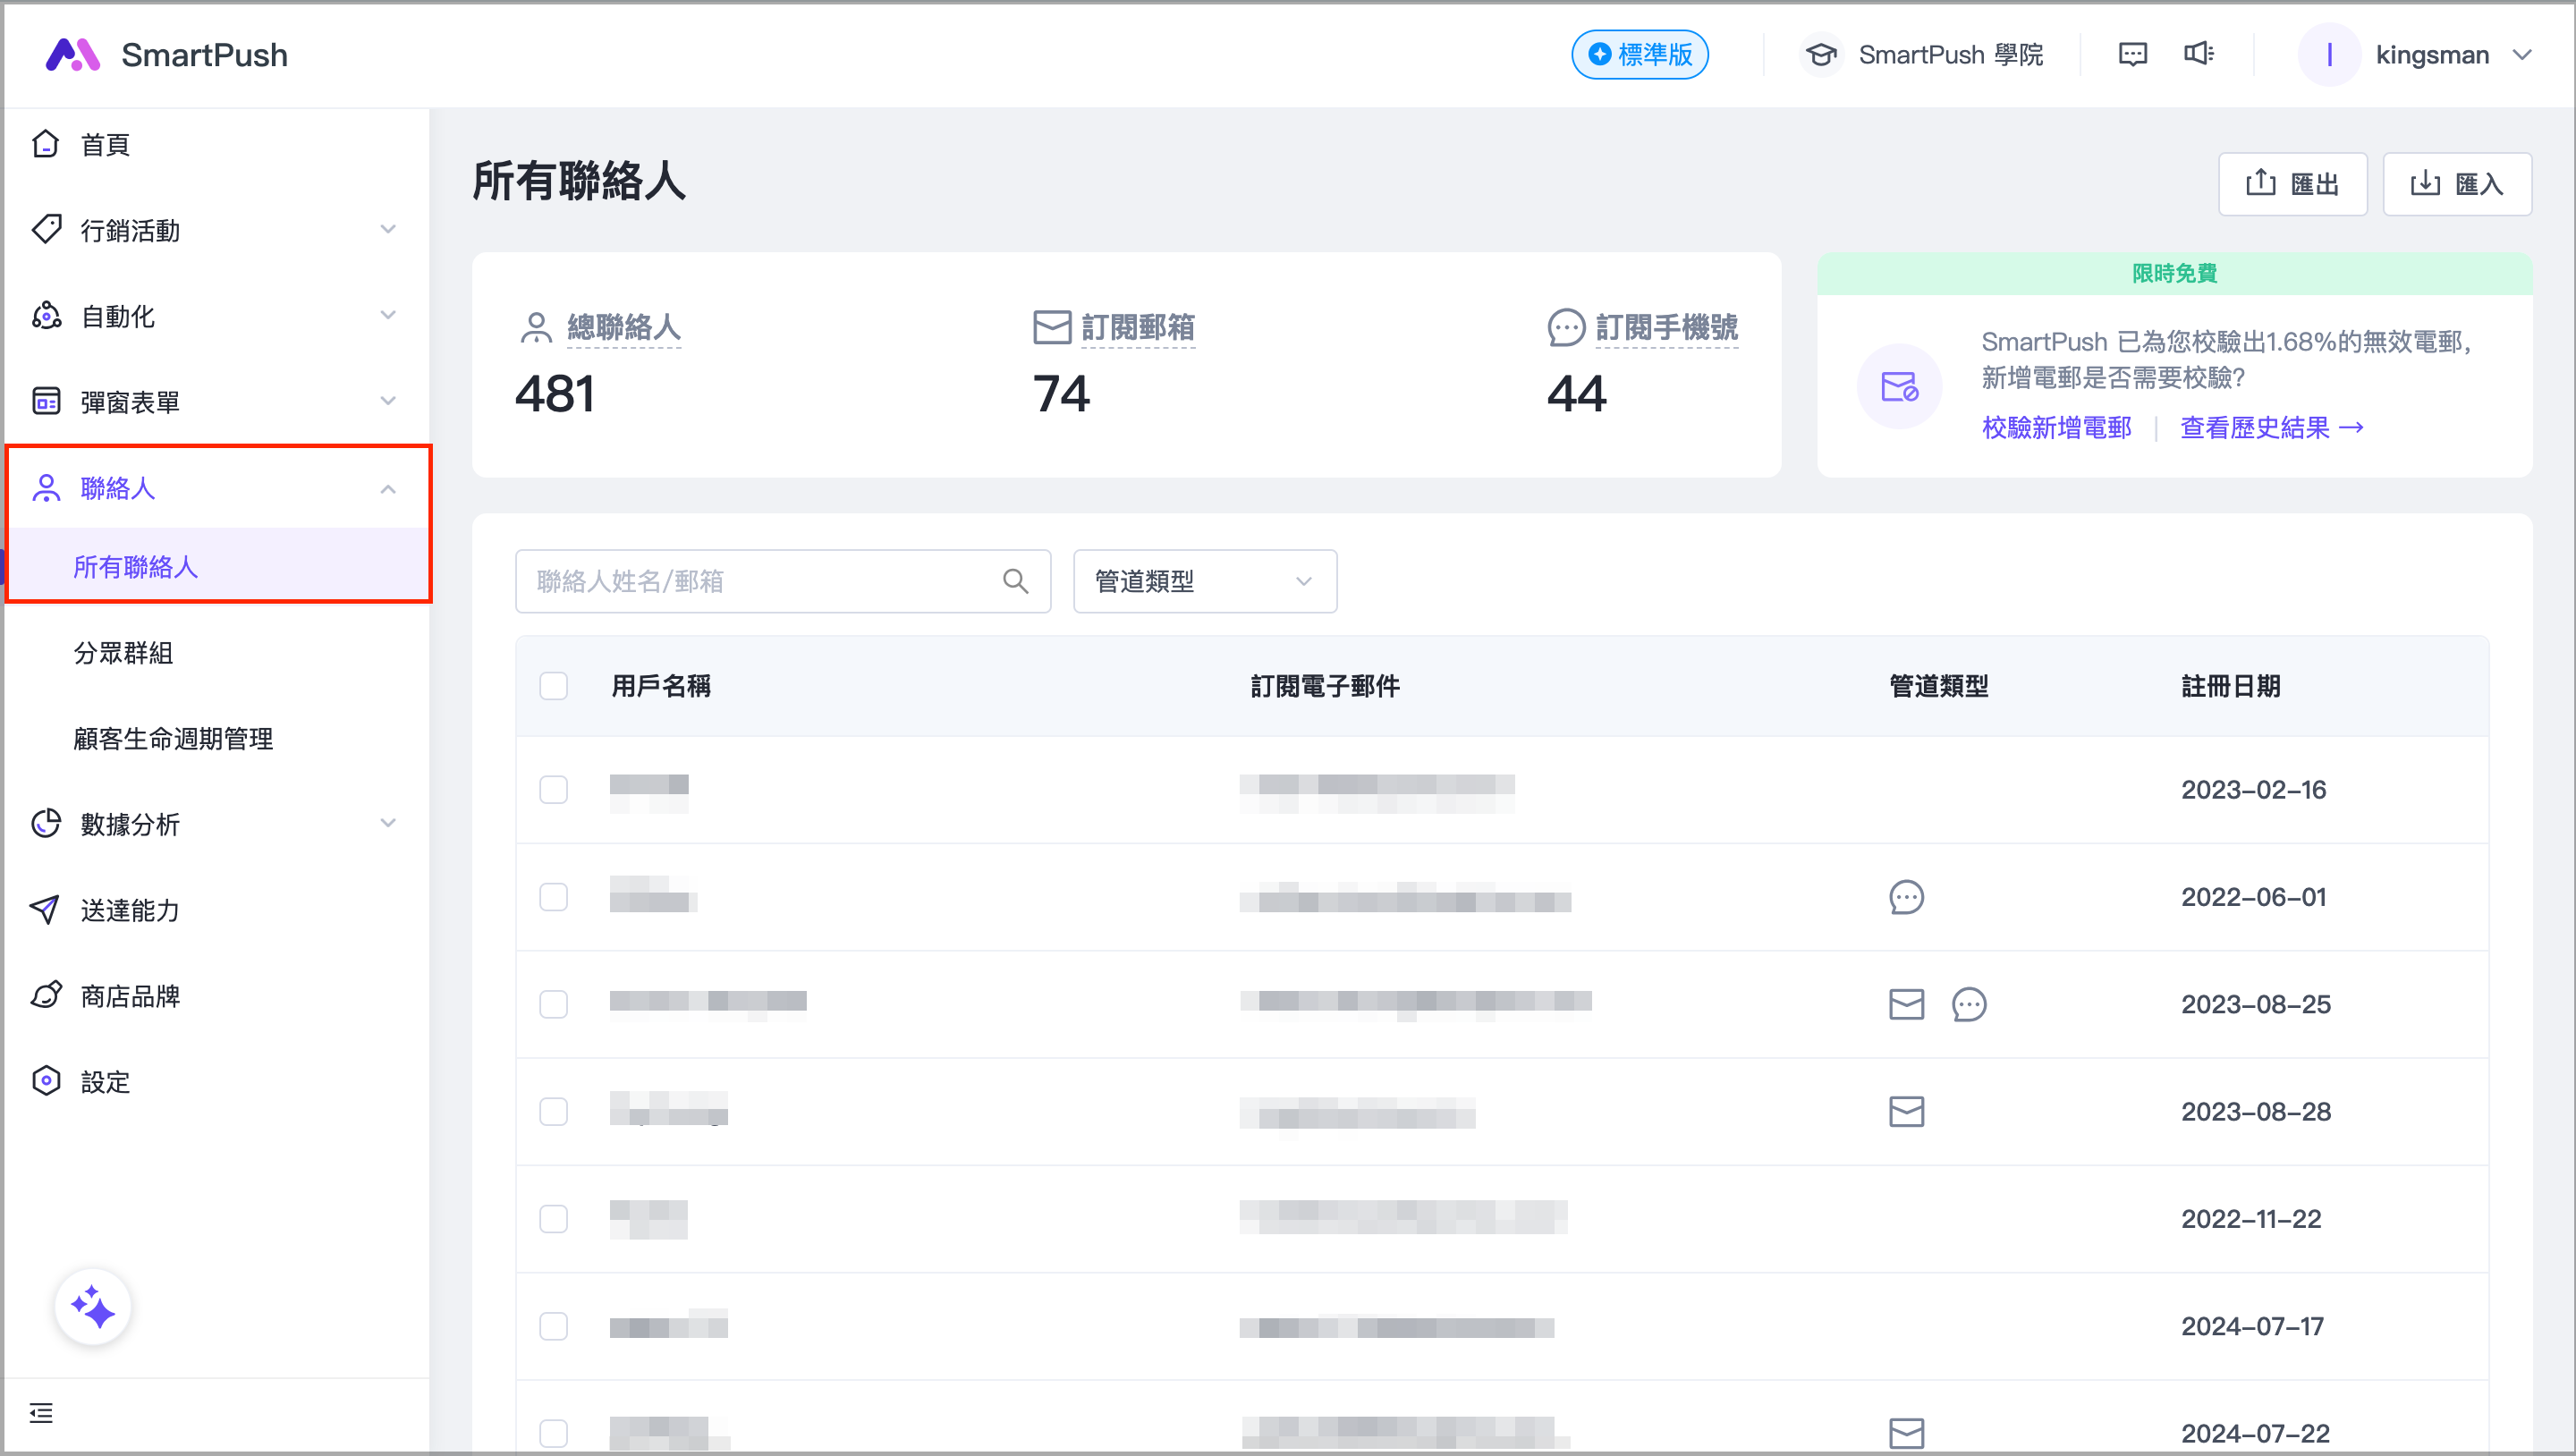
Task: Click the 首頁 home icon
Action: [x=46, y=144]
